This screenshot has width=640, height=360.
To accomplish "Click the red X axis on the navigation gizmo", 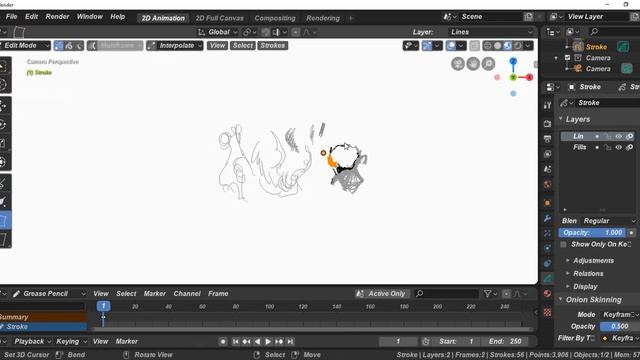I will (529, 77).
